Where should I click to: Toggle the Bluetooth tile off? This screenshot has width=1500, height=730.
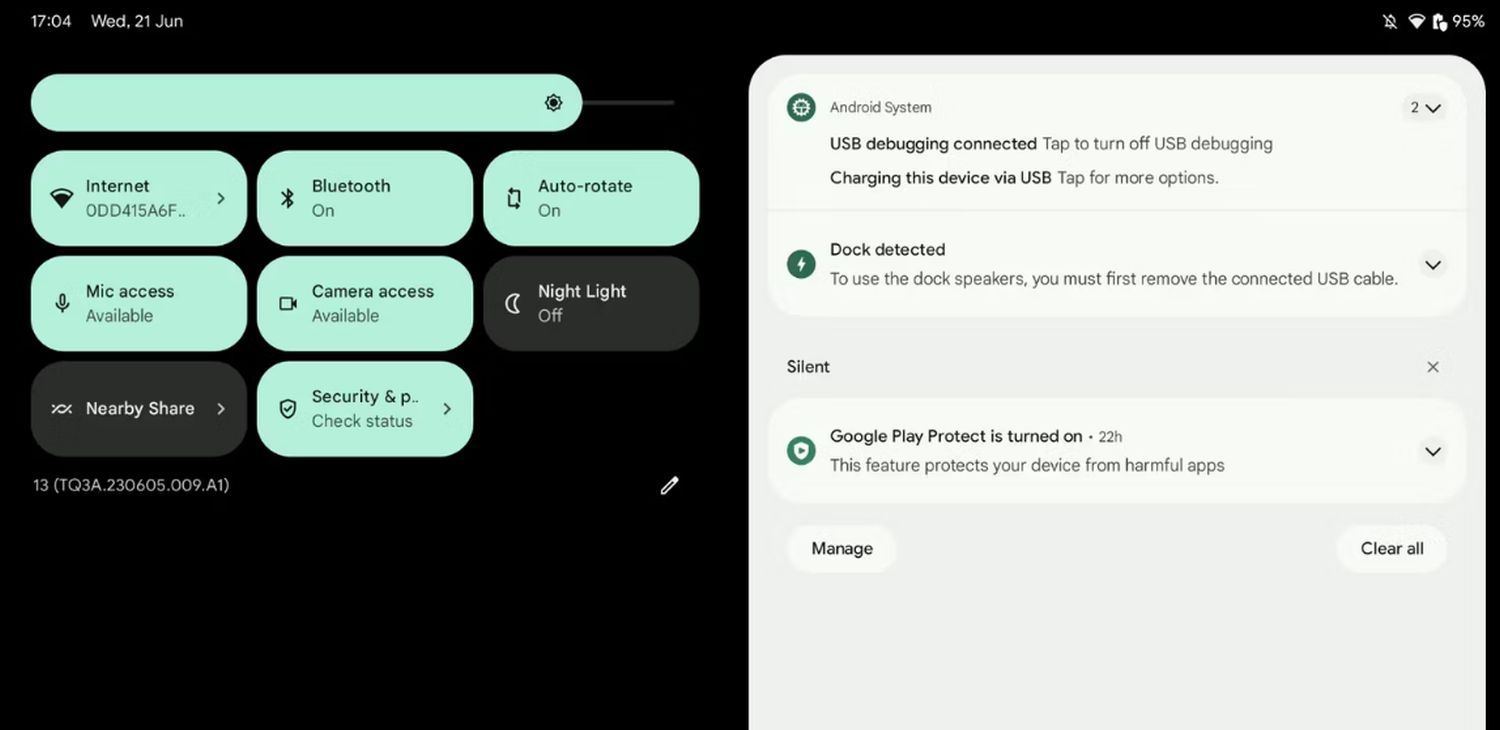[x=364, y=198]
